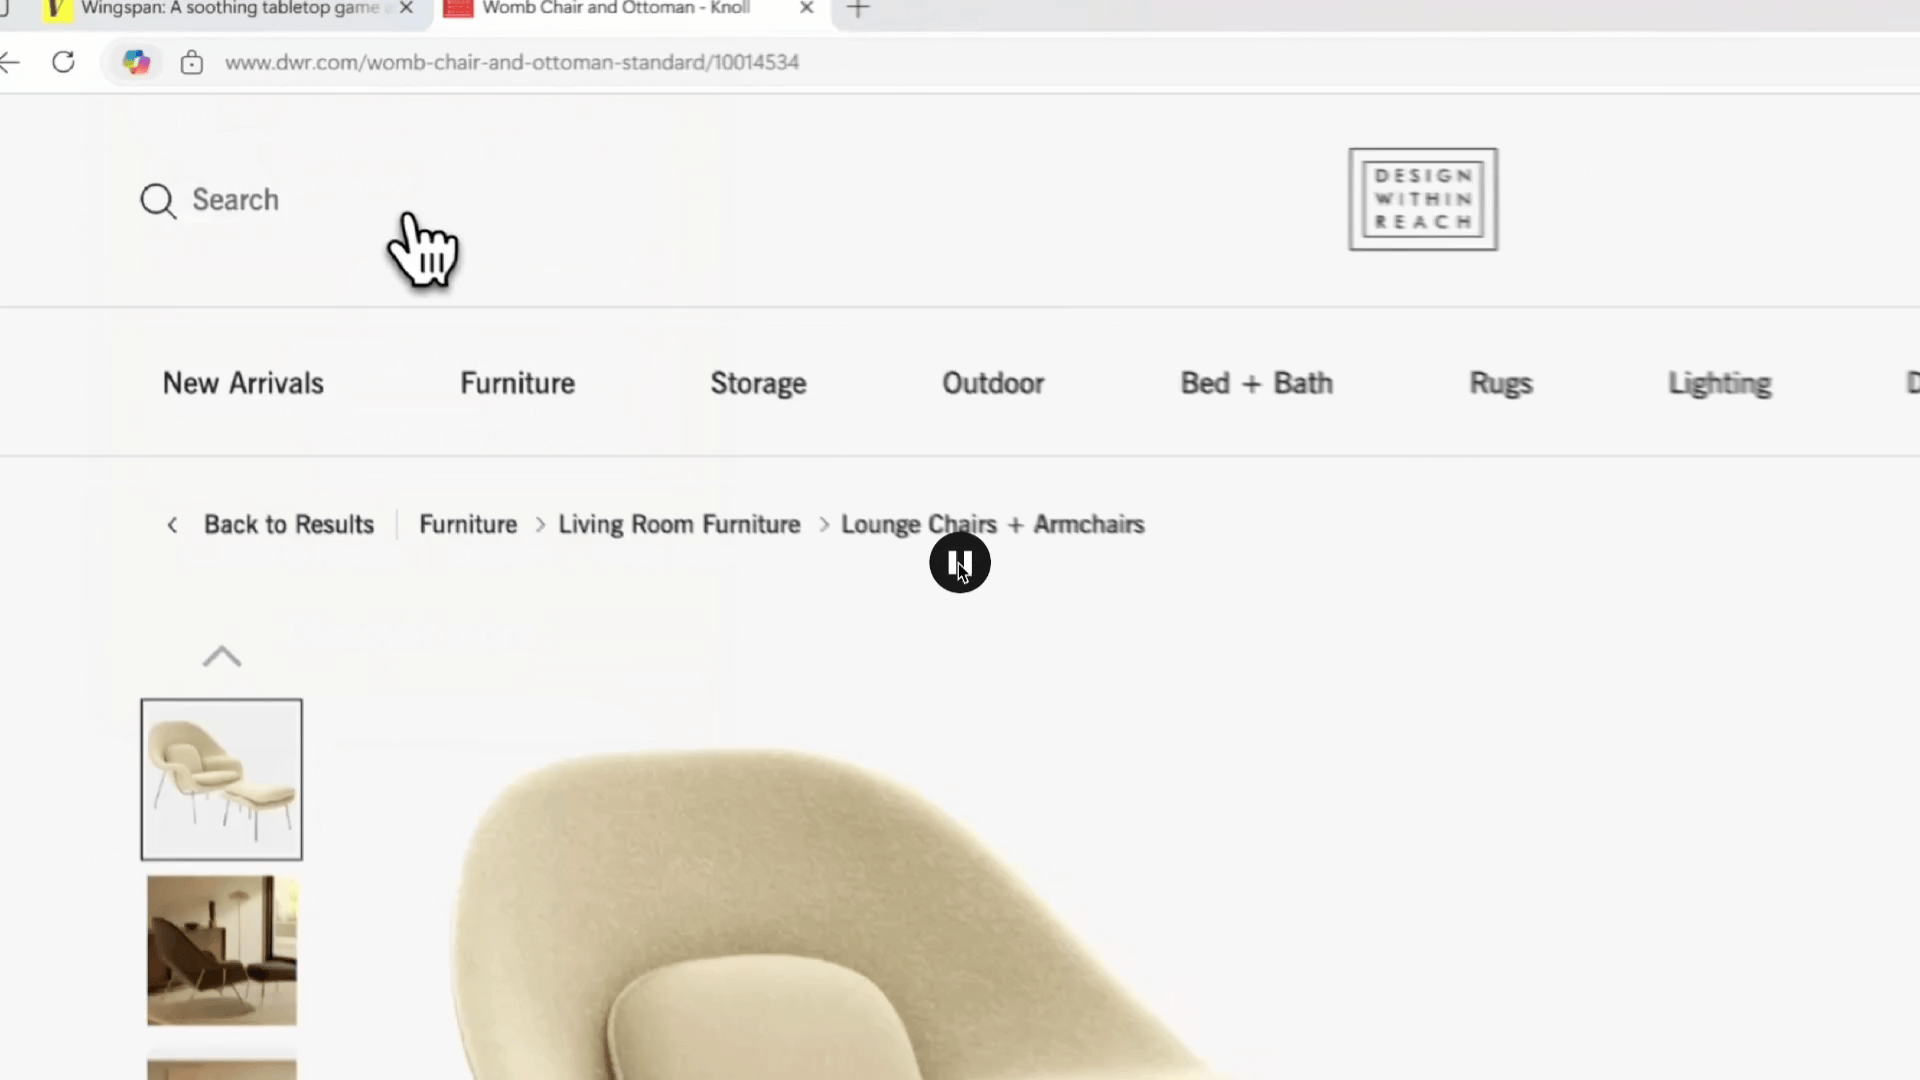Open the Furniture navigation menu

pos(517,383)
